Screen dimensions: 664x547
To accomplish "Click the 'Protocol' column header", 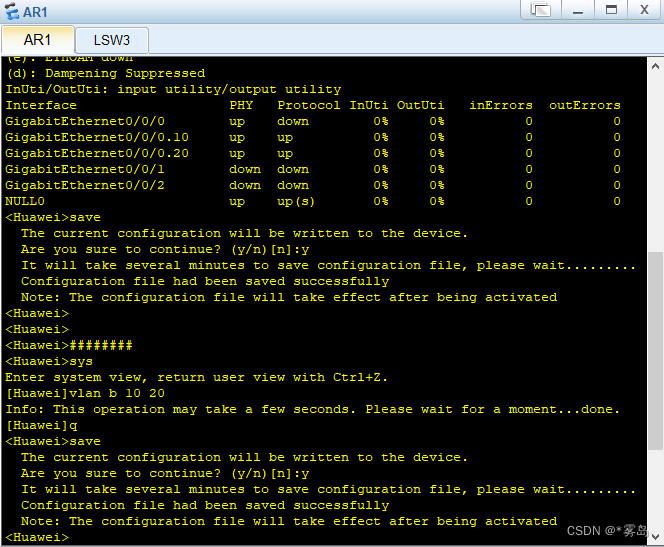I will pyautogui.click(x=309, y=105).
